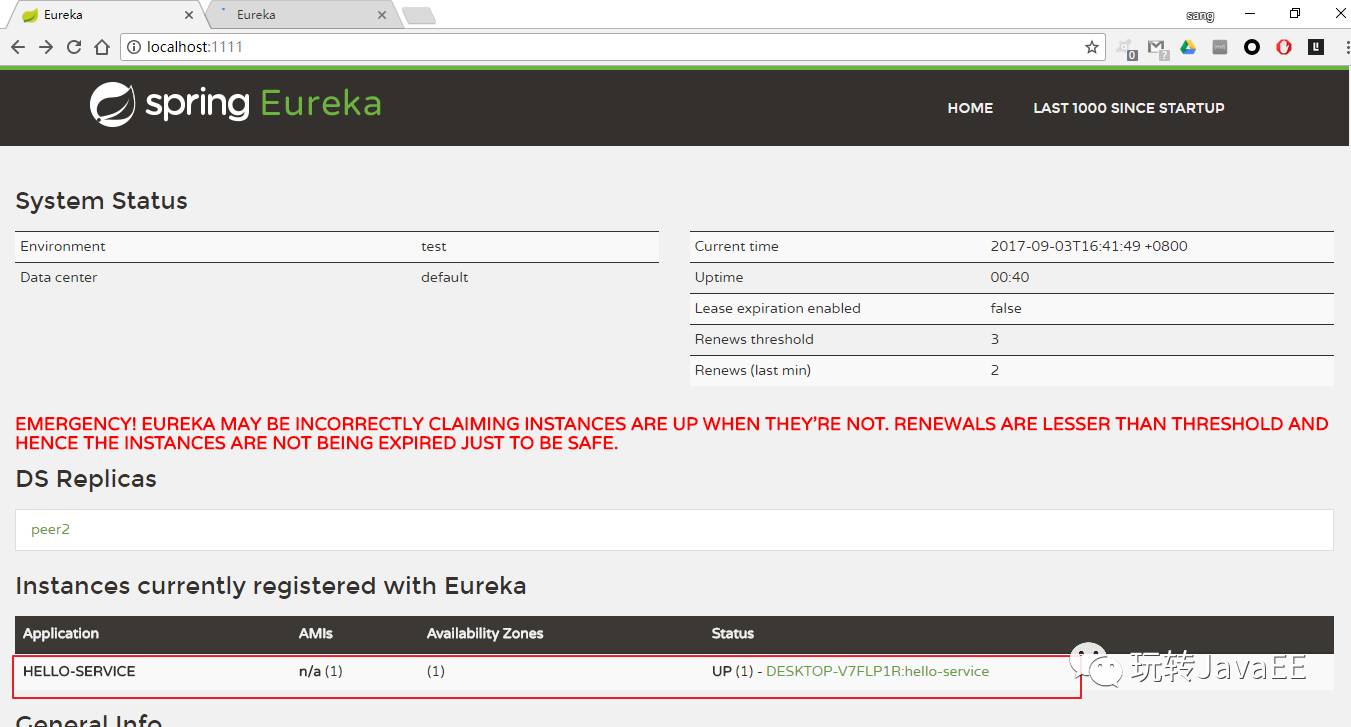Go back with the browser back arrow
Screen dimensions: 1351x727
point(18,47)
